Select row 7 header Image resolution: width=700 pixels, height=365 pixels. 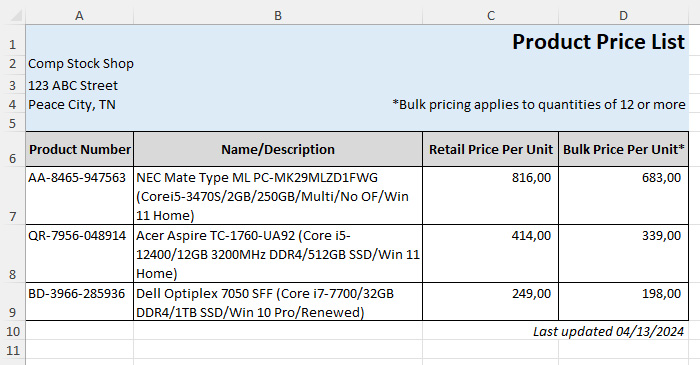(x=12, y=196)
